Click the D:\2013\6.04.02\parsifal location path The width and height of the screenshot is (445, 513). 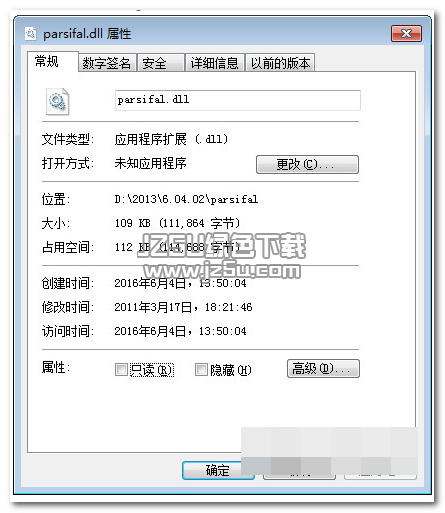[x=186, y=199]
